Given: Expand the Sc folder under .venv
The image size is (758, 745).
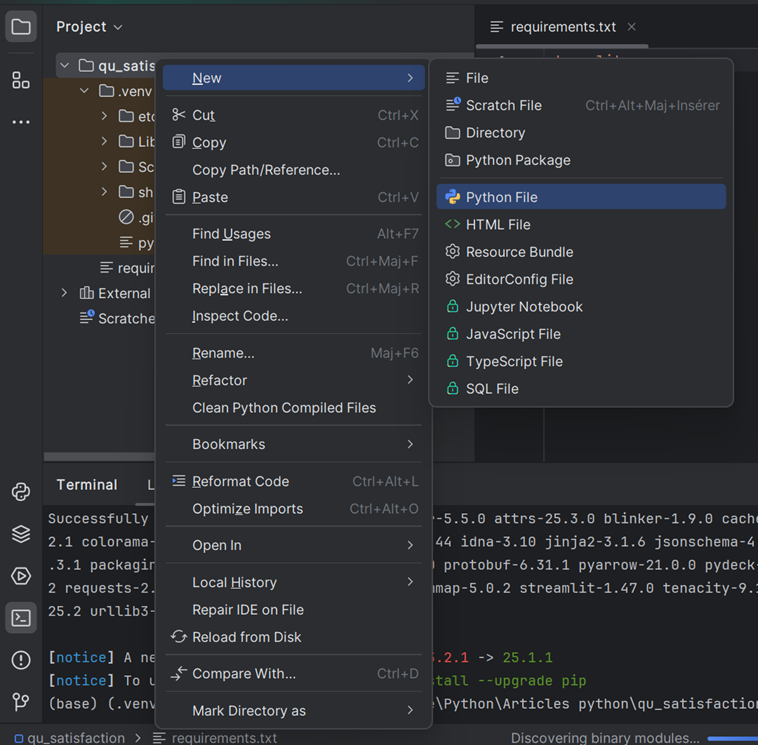Looking at the screenshot, I should (104, 166).
